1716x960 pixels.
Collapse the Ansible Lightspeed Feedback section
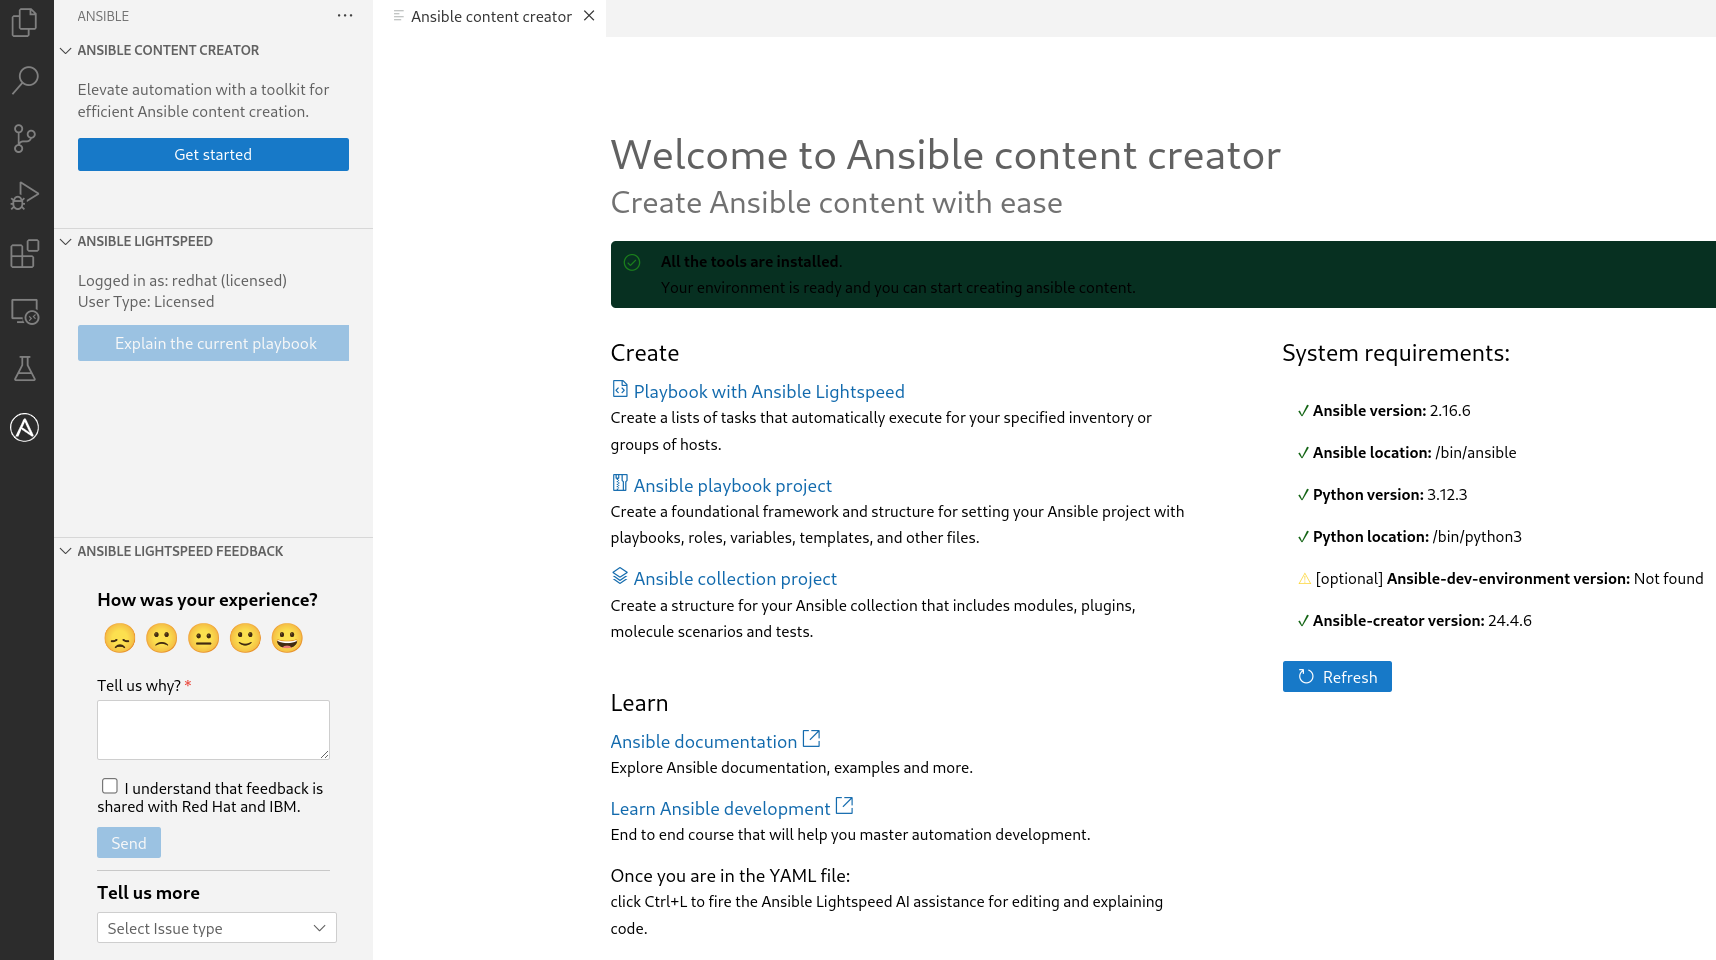coord(66,551)
